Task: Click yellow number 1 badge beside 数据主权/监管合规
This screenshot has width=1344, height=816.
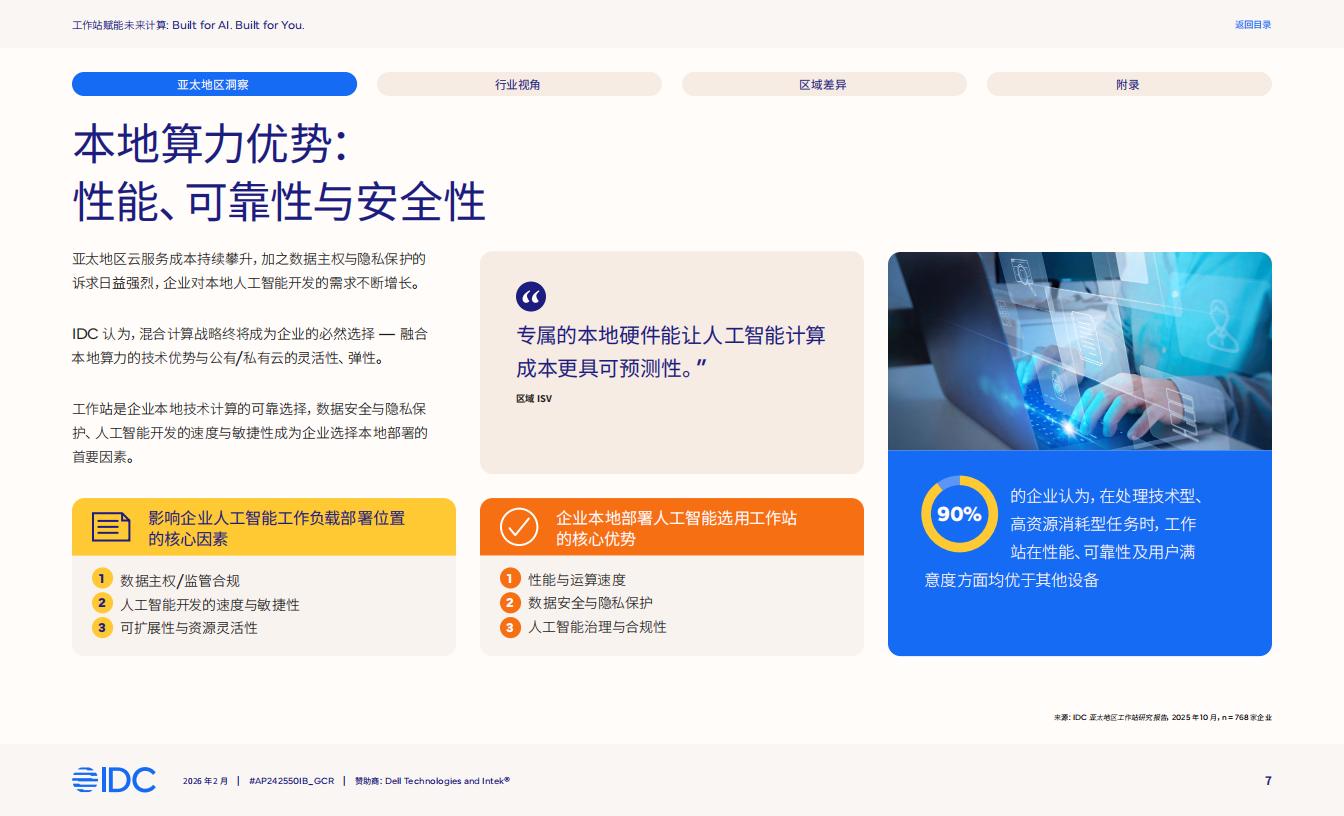Action: click(x=102, y=579)
